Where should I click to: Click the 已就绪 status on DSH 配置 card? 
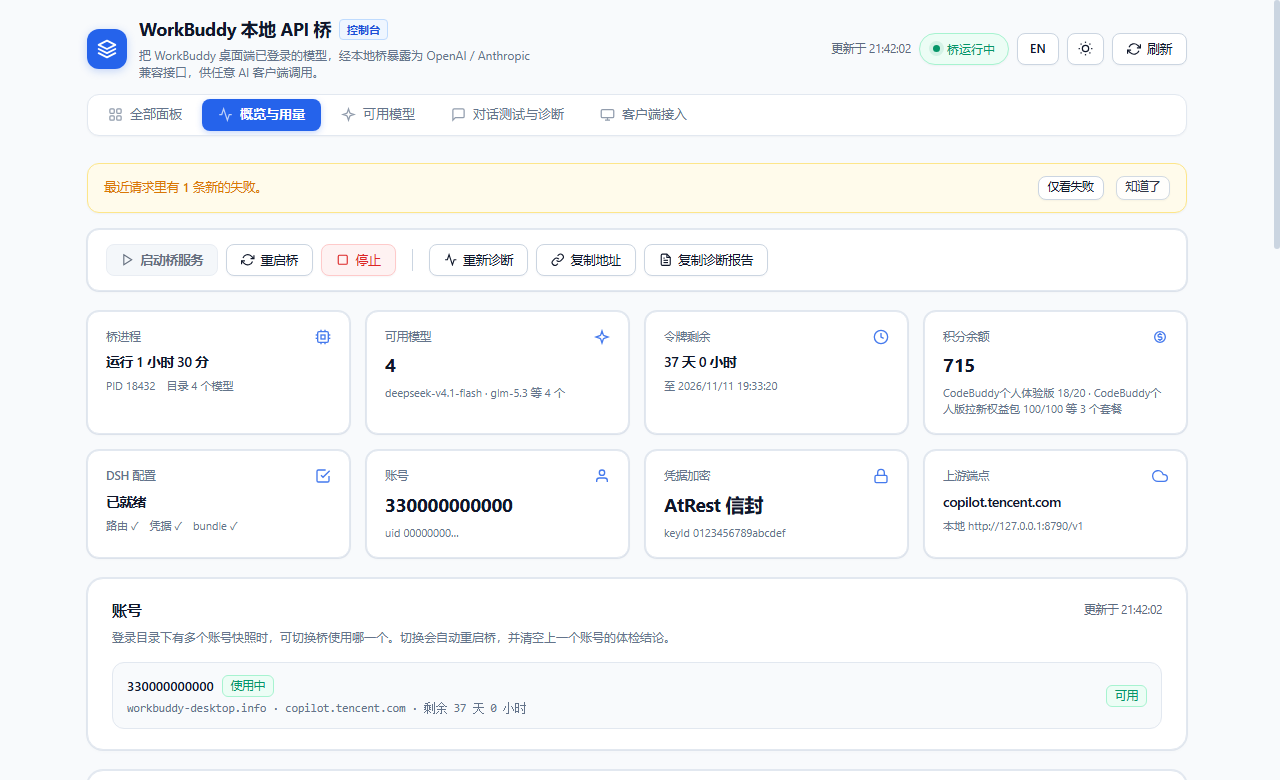127,502
